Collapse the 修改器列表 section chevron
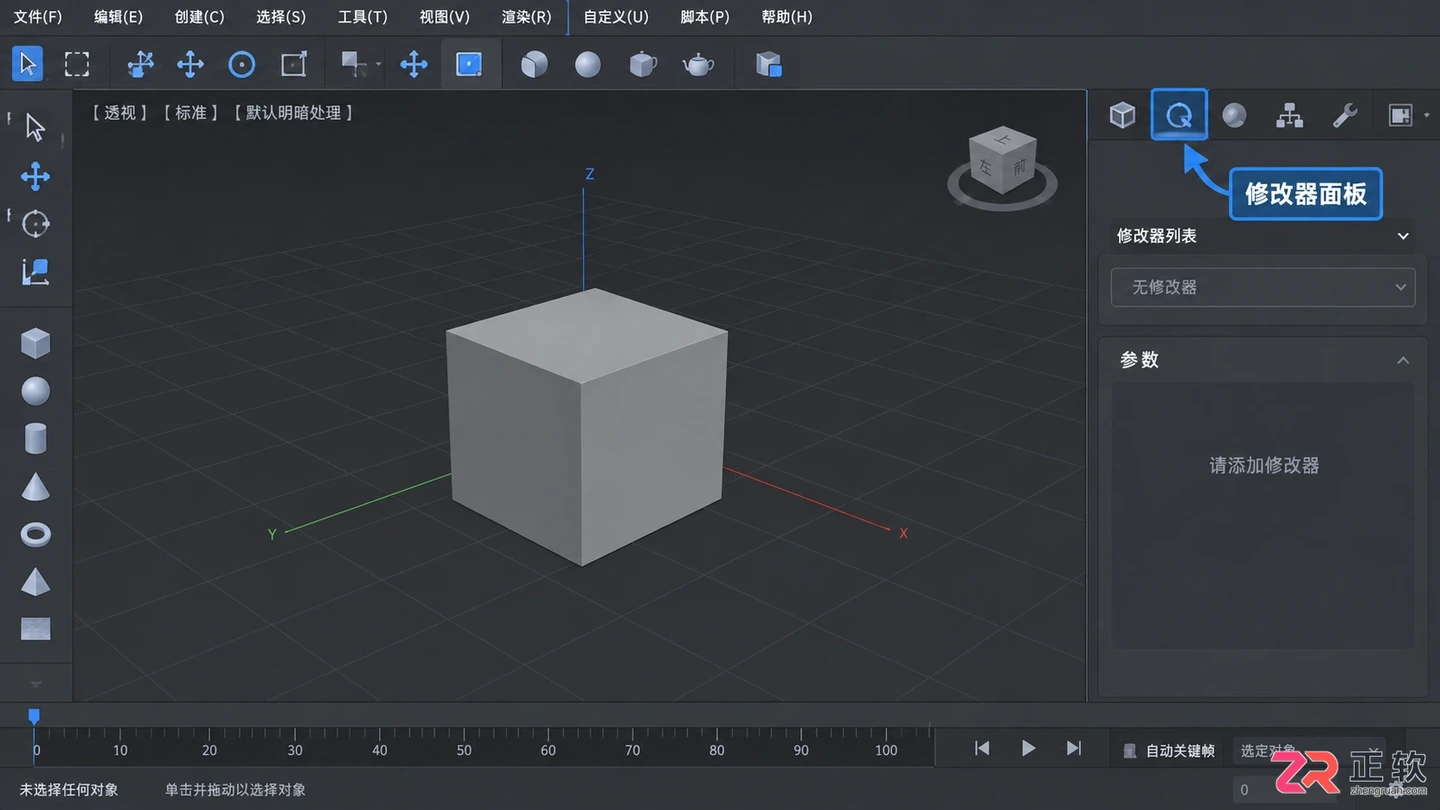1440x810 pixels. (x=1403, y=237)
